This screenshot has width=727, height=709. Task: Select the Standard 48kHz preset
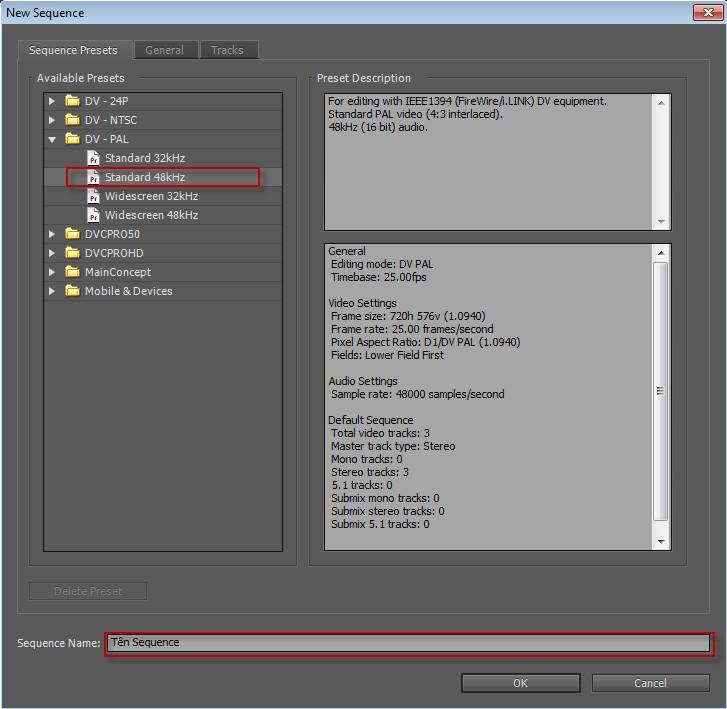(x=145, y=177)
